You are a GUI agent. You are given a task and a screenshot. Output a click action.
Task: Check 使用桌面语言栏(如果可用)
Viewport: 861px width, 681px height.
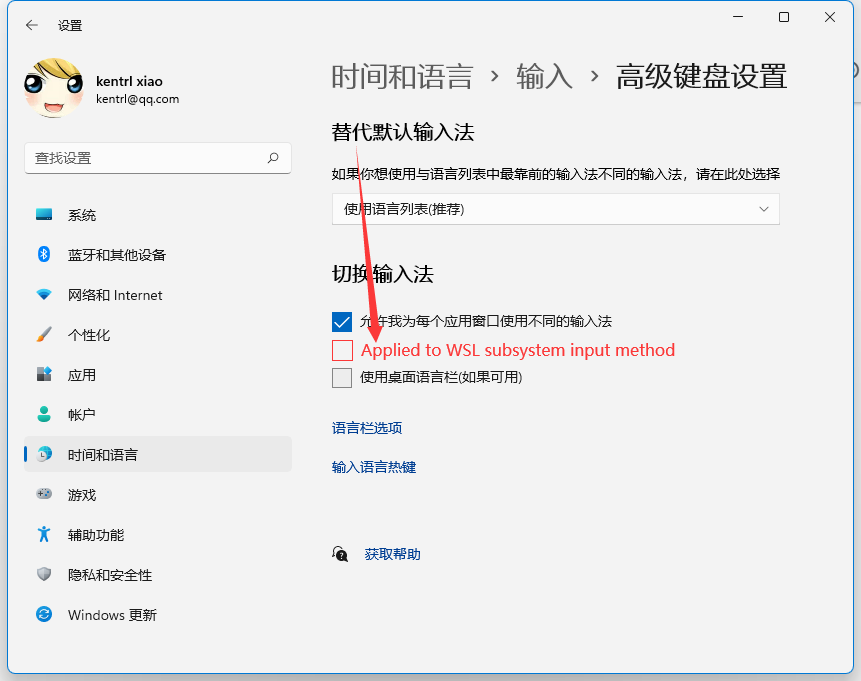[341, 377]
